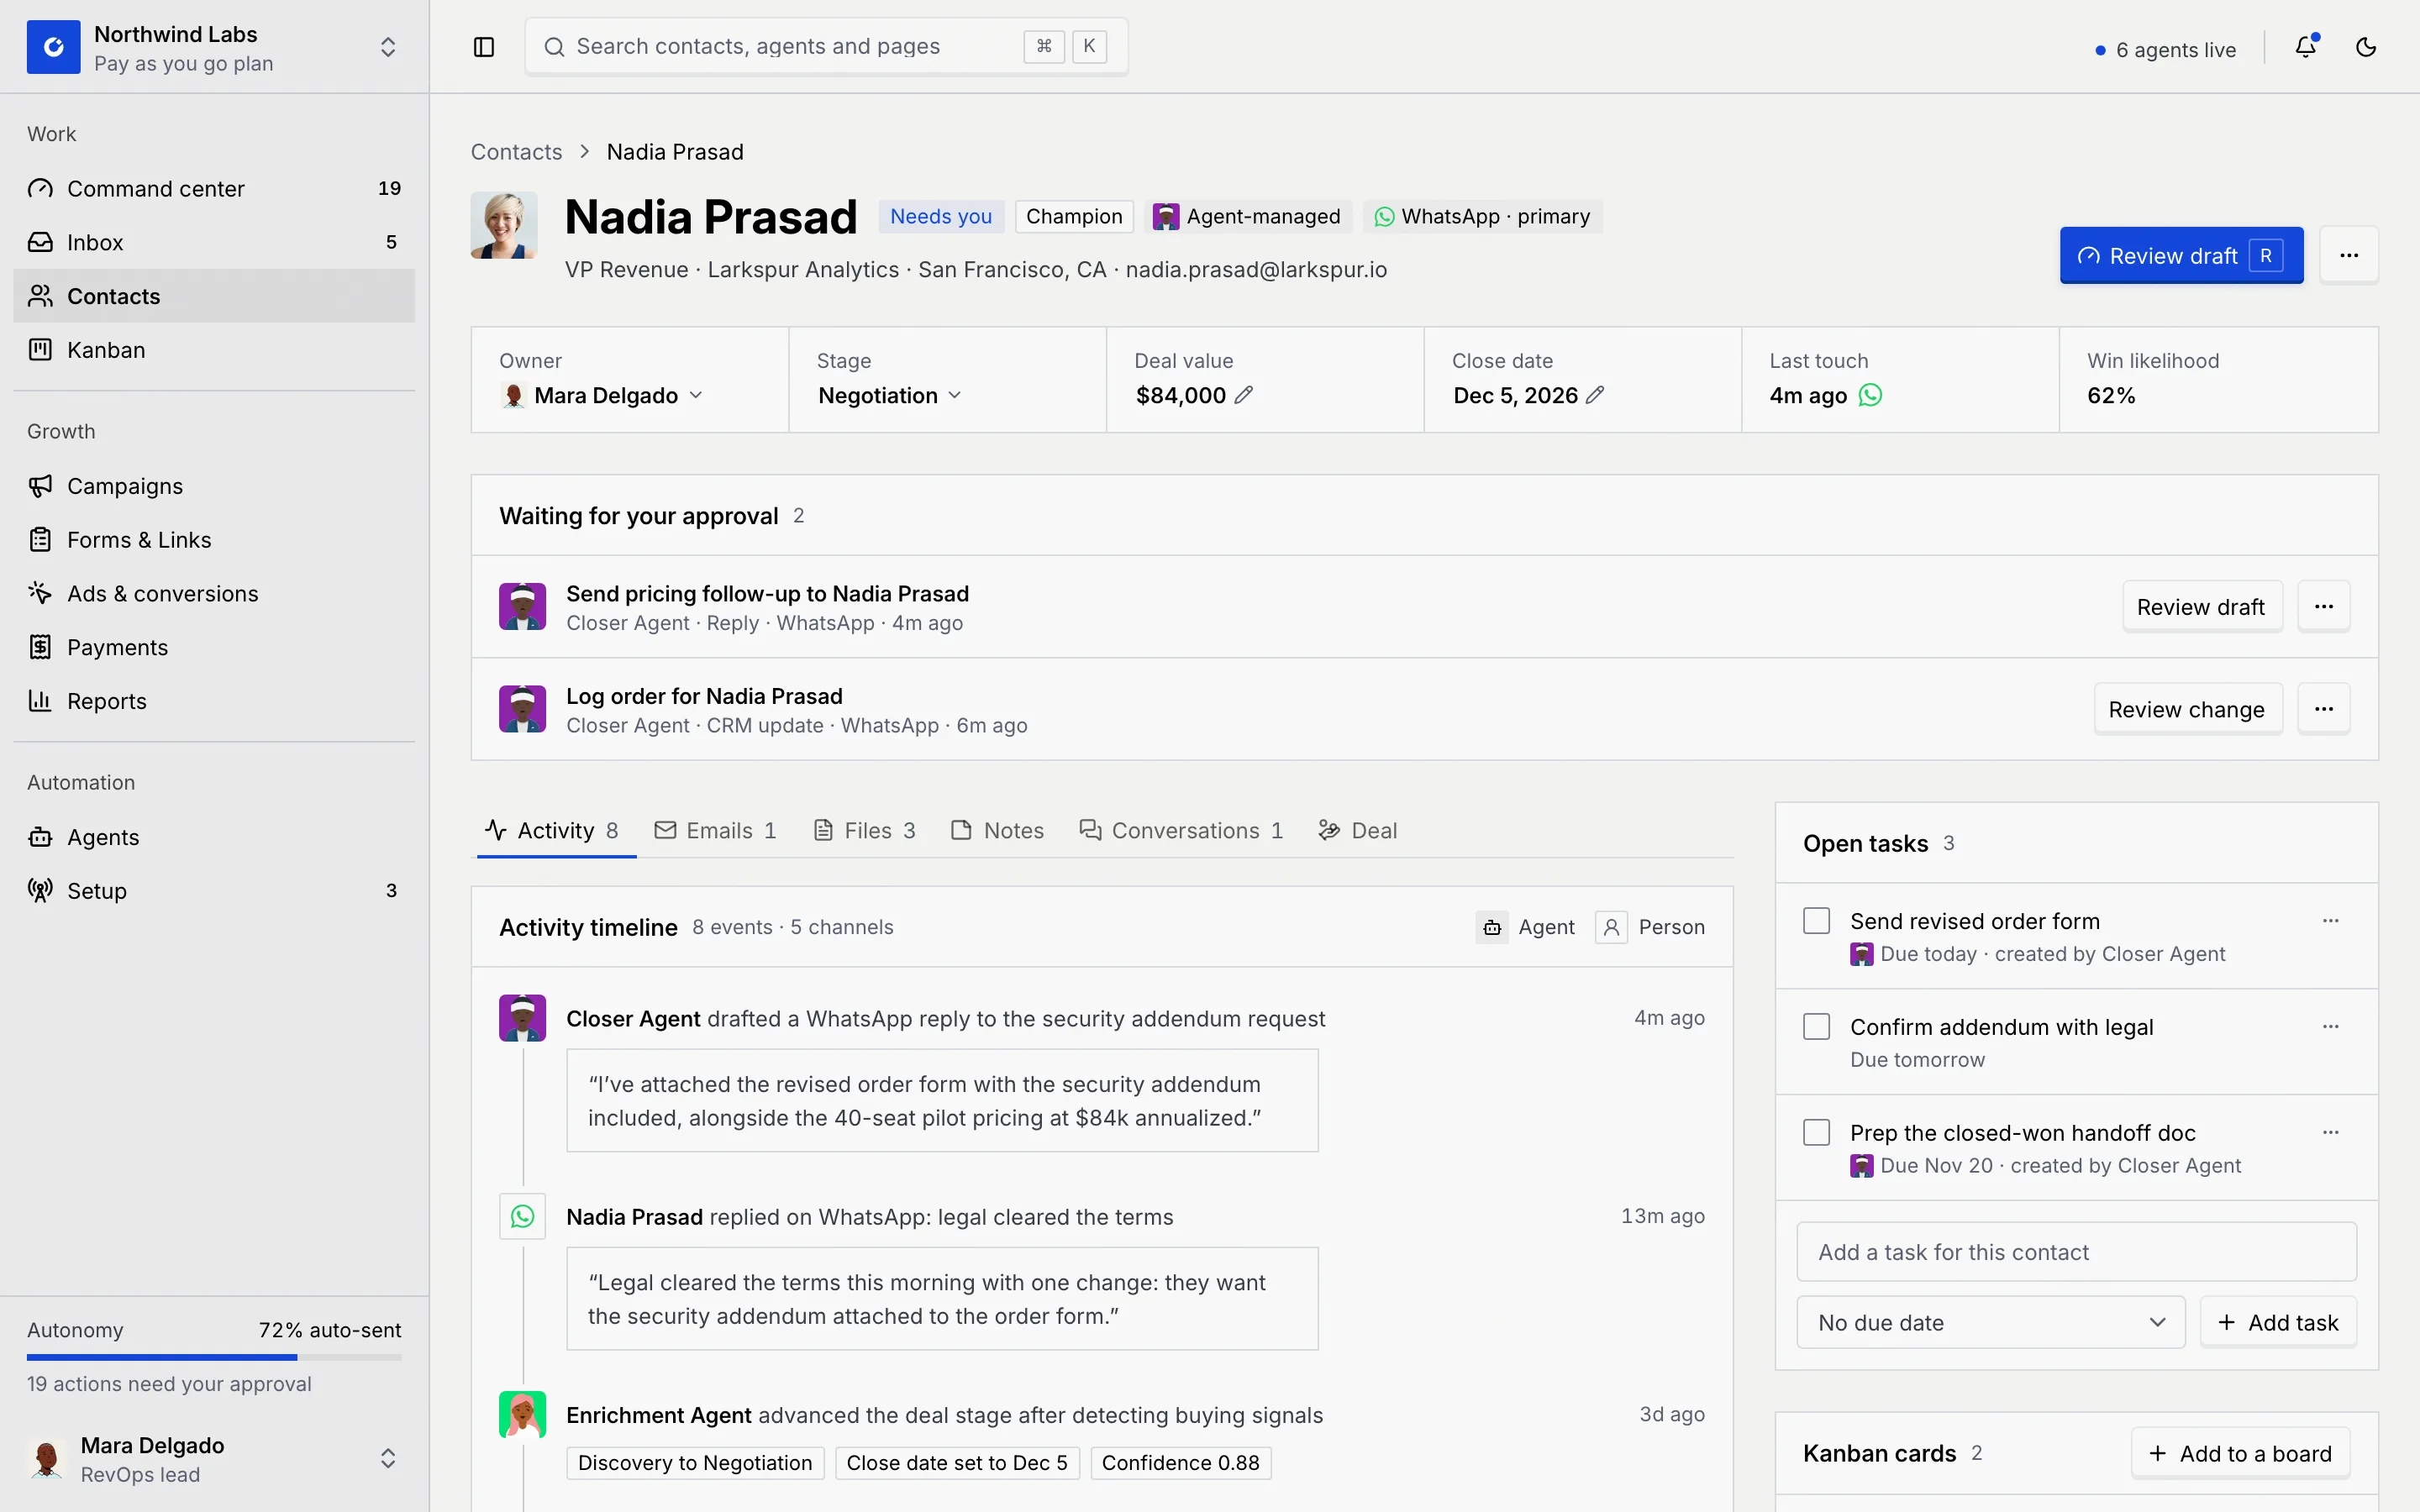Open more options next to Review draft header button

2349,255
